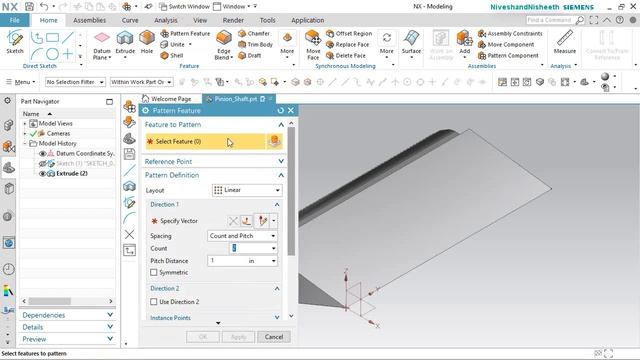Open the Within Work Part Only dropdown
This screenshot has height=360, width=640.
(141, 82)
